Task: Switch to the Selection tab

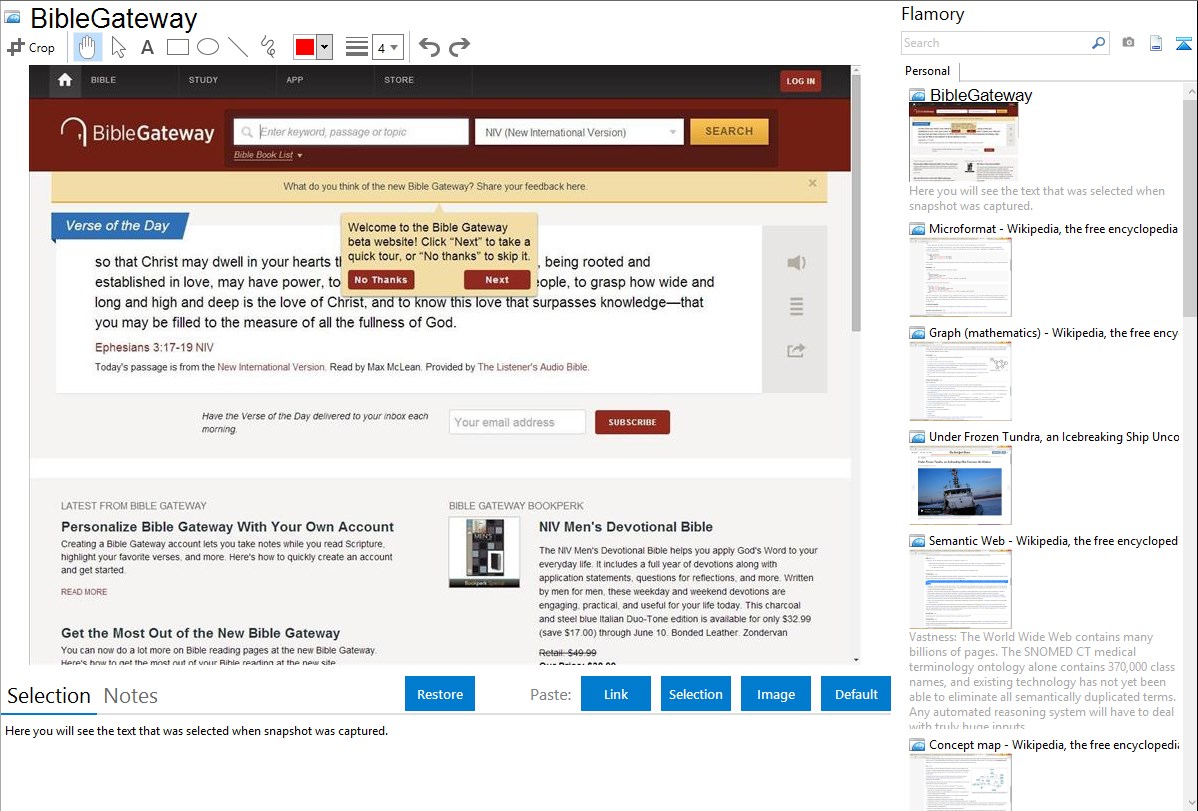Action: pos(49,696)
